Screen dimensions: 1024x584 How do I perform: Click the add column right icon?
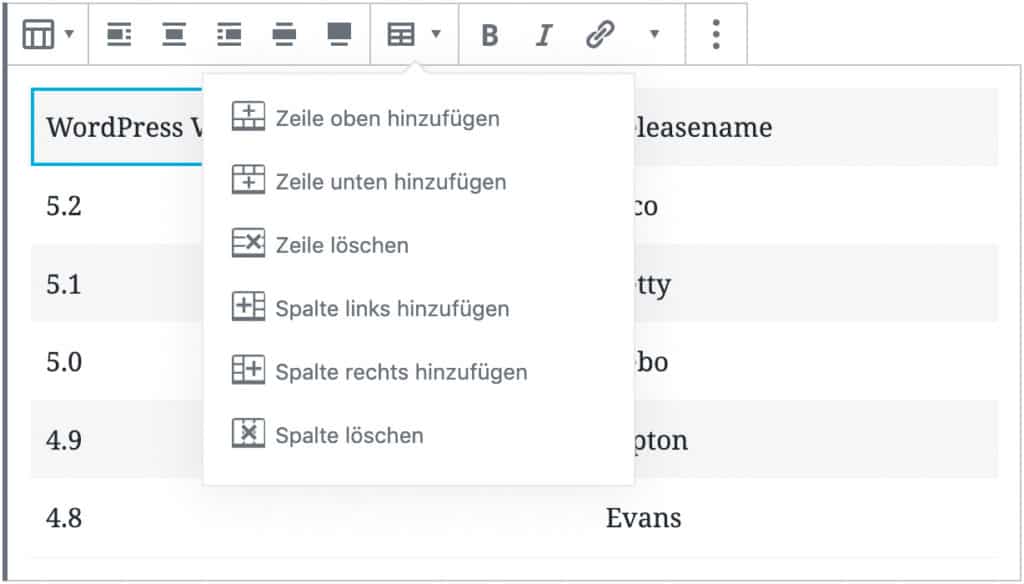tap(248, 370)
